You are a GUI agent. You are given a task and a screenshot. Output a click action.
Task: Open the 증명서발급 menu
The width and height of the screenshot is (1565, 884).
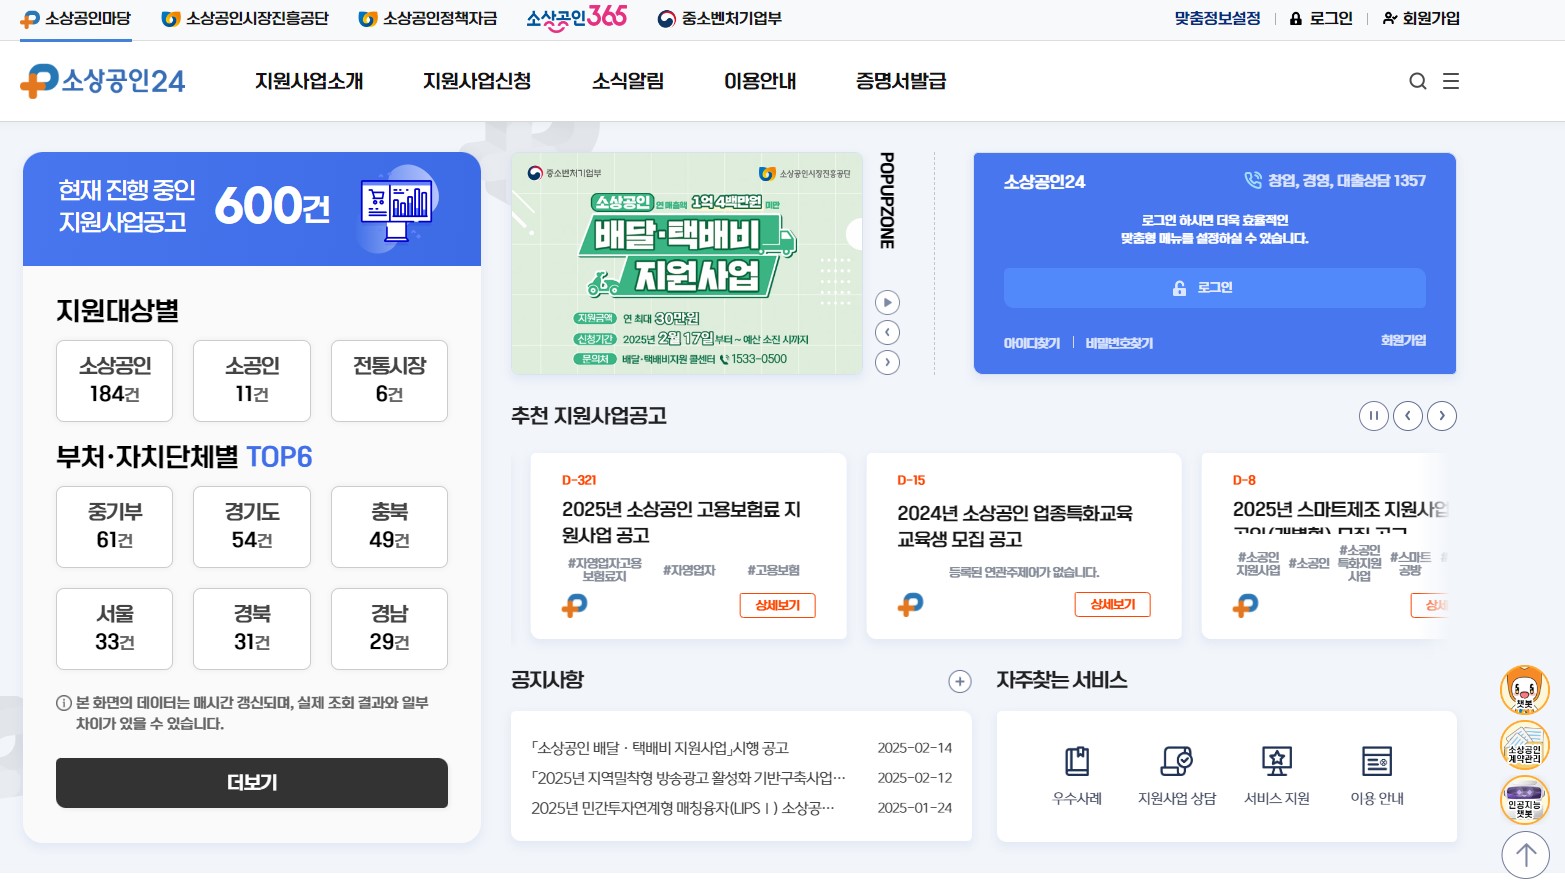coord(901,81)
